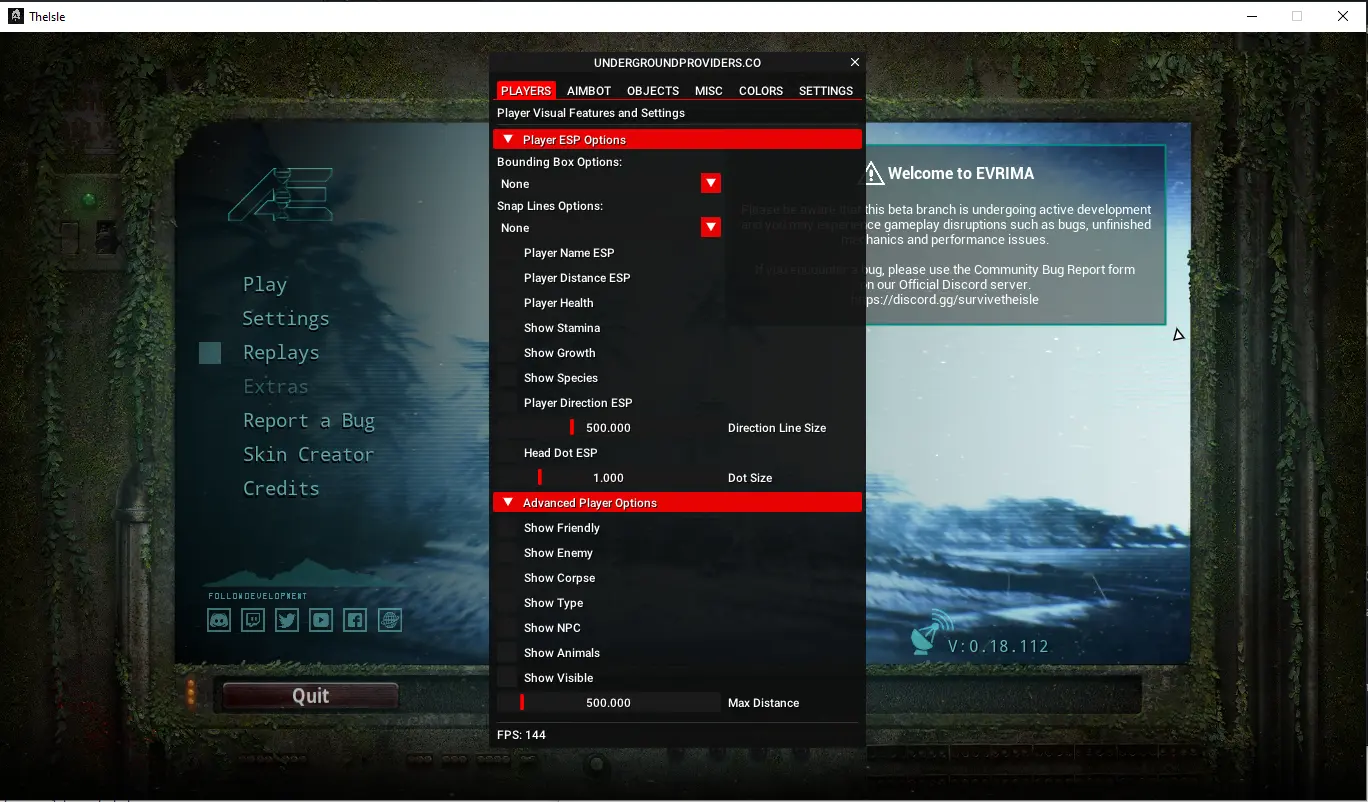Click the V:0.18.112 version text
Viewport: 1368px width, 802px height.
pos(998,646)
